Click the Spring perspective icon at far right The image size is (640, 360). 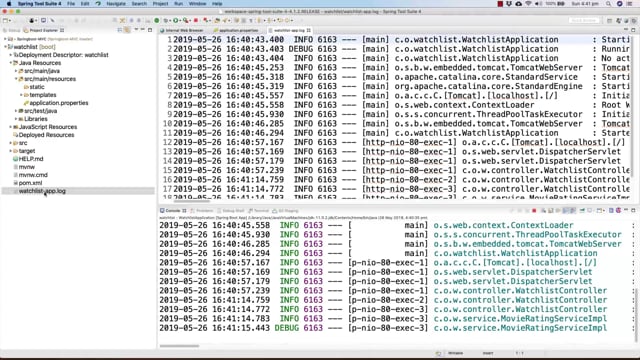[634, 20]
